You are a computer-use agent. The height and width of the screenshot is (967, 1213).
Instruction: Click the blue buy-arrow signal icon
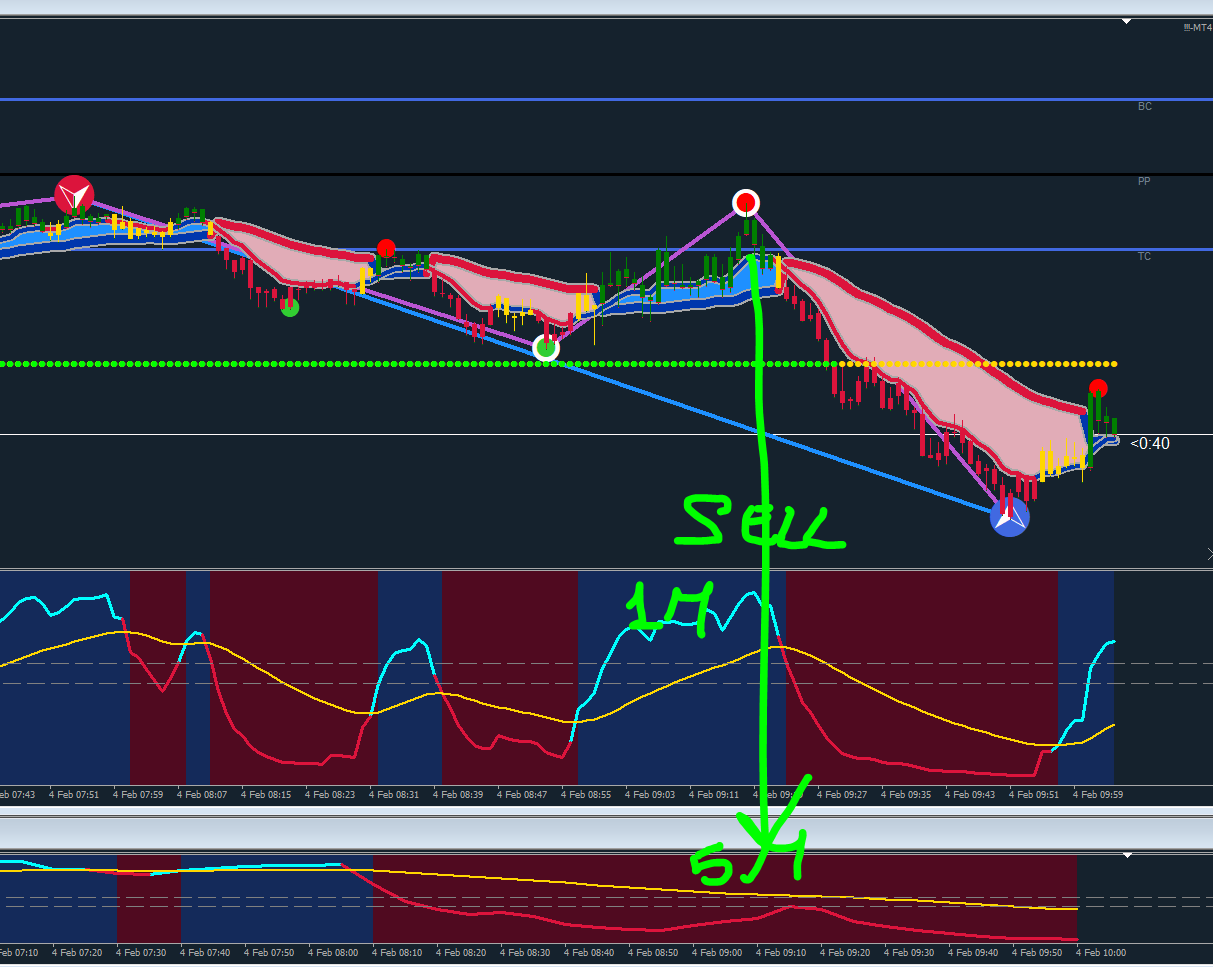click(1009, 516)
